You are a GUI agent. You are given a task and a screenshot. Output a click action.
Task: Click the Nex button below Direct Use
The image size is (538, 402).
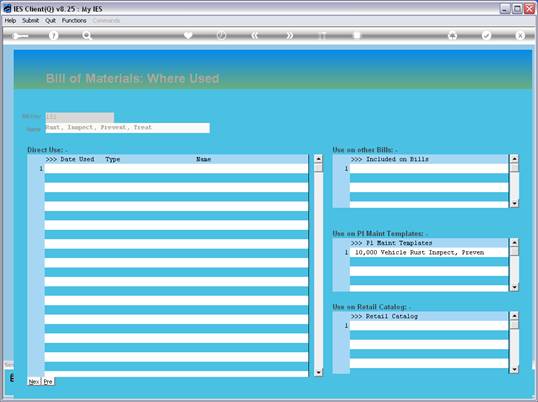(34, 381)
